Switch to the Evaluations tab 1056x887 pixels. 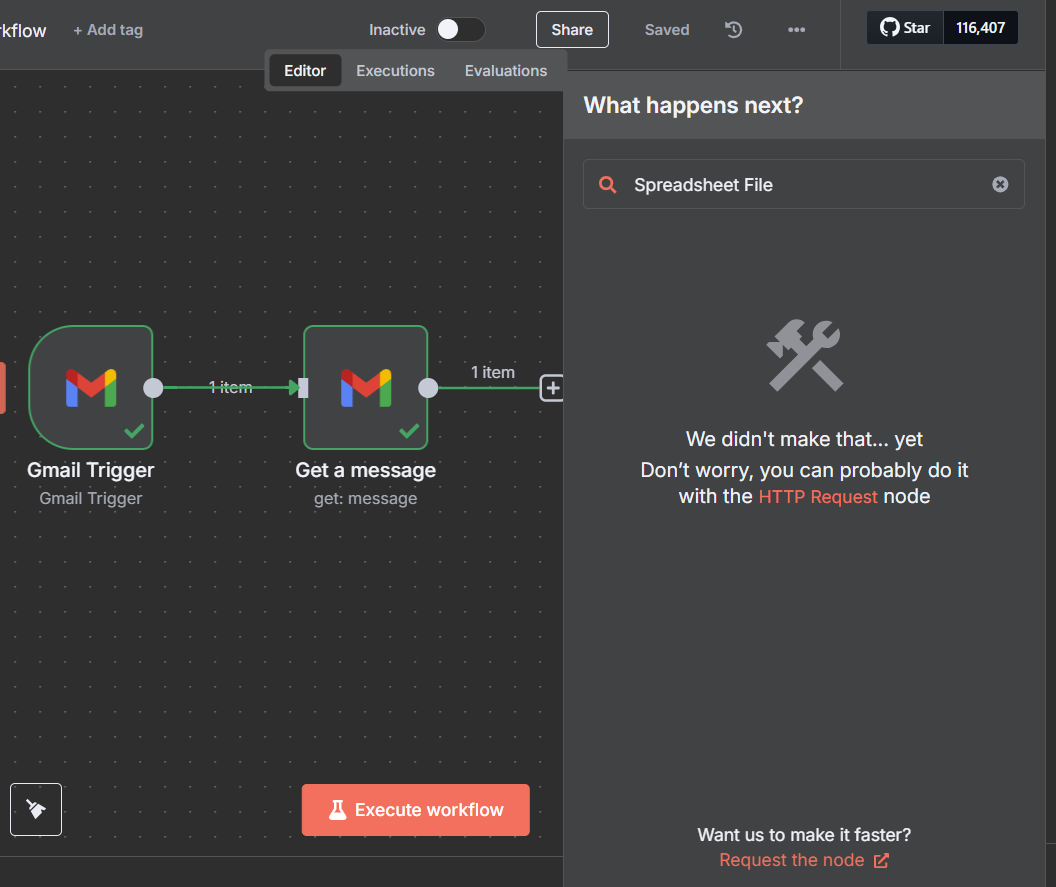coord(506,71)
